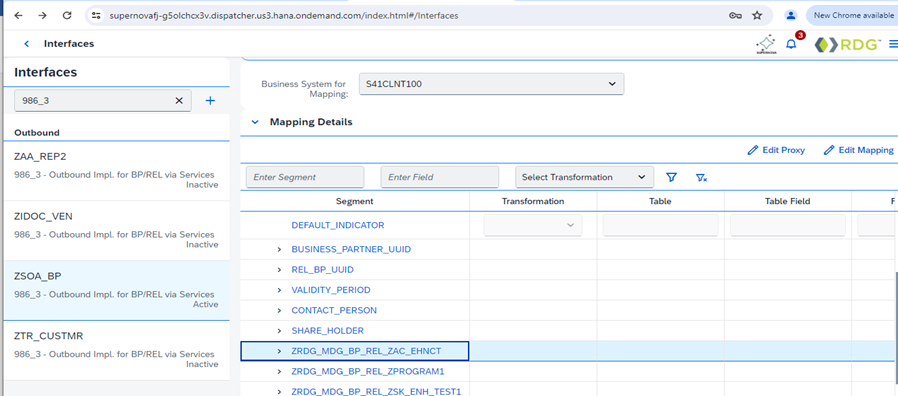Open DEFAULT_INDICATOR transformation dropdown
This screenshot has height=396, width=898.
click(x=533, y=225)
